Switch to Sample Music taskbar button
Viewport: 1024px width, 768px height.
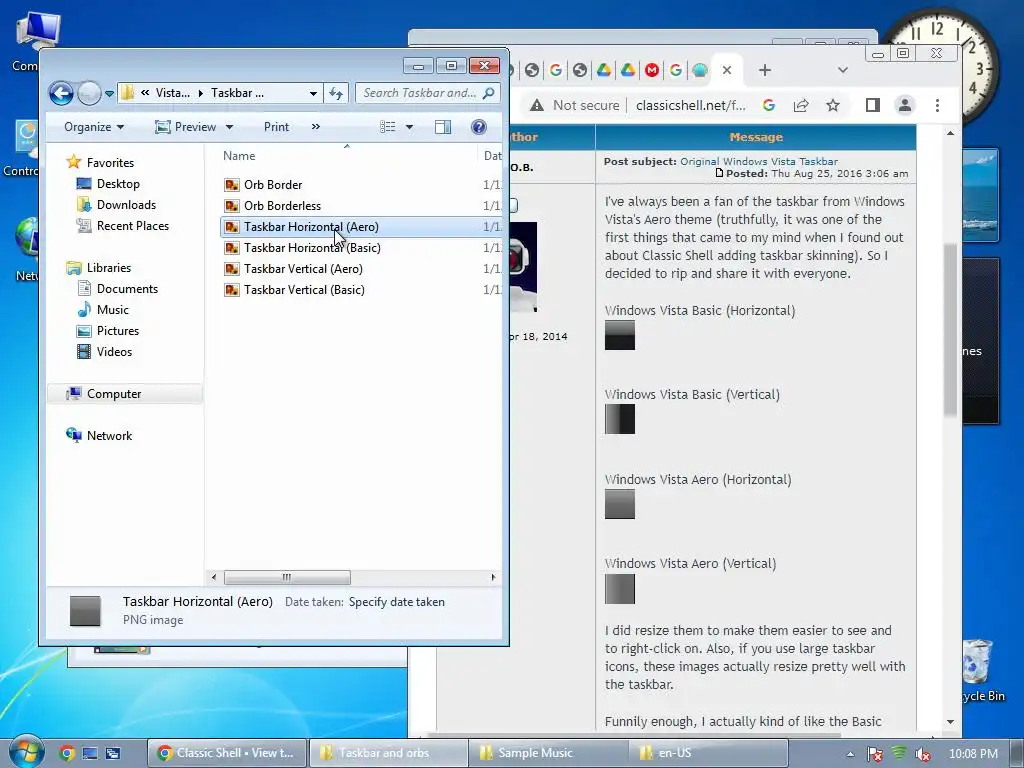549,753
